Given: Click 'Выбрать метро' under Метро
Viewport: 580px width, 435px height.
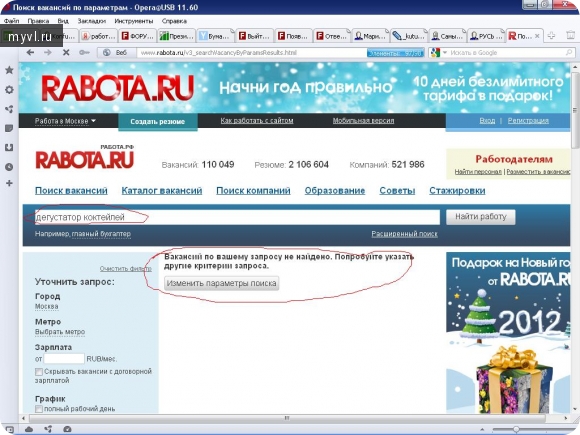Looking at the screenshot, I should click(60, 332).
